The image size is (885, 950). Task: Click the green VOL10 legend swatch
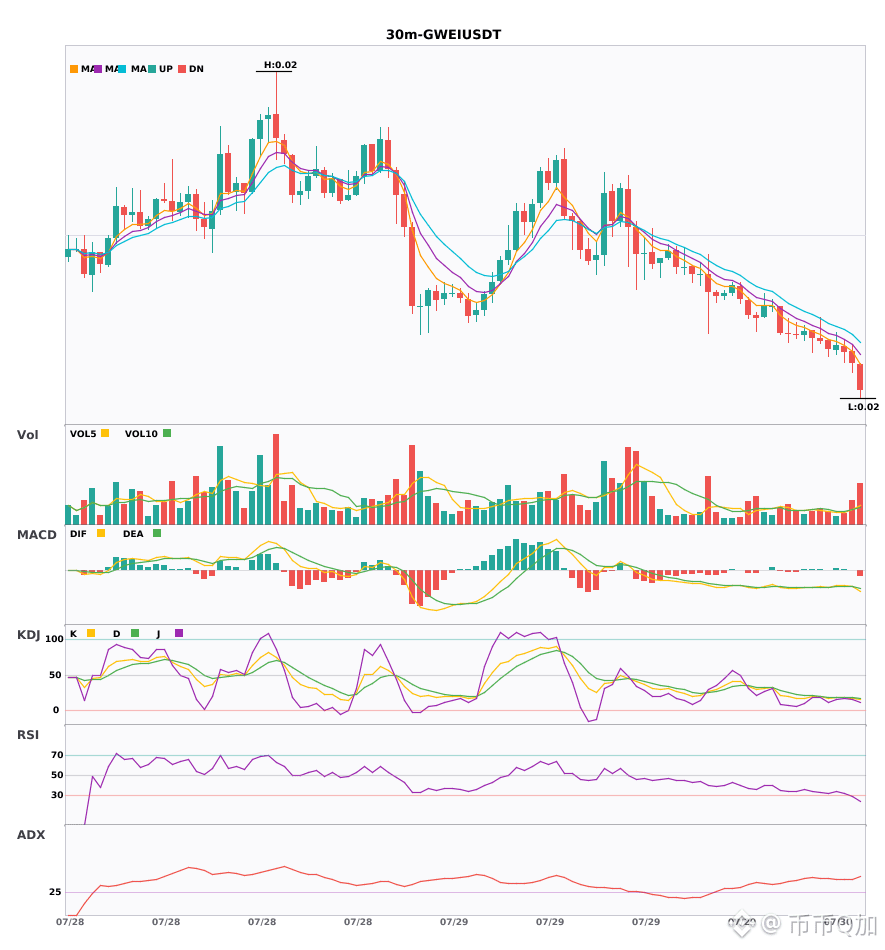pyautogui.click(x=167, y=433)
